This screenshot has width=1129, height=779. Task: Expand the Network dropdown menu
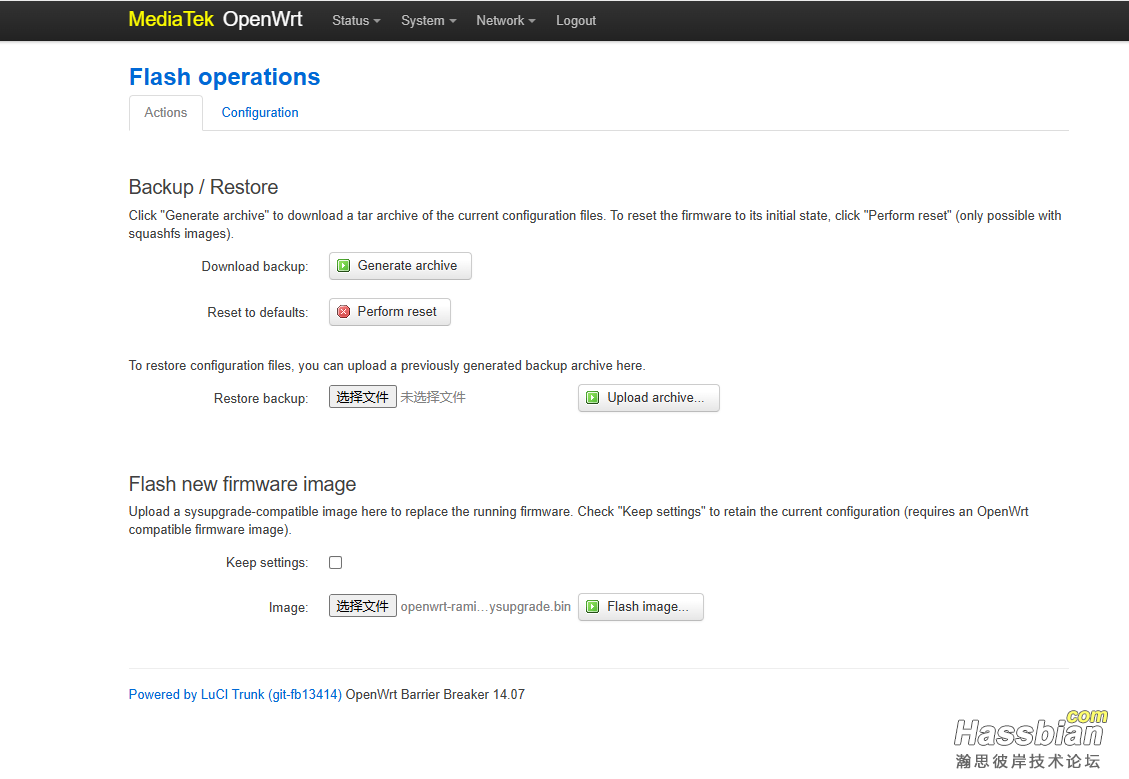click(505, 21)
